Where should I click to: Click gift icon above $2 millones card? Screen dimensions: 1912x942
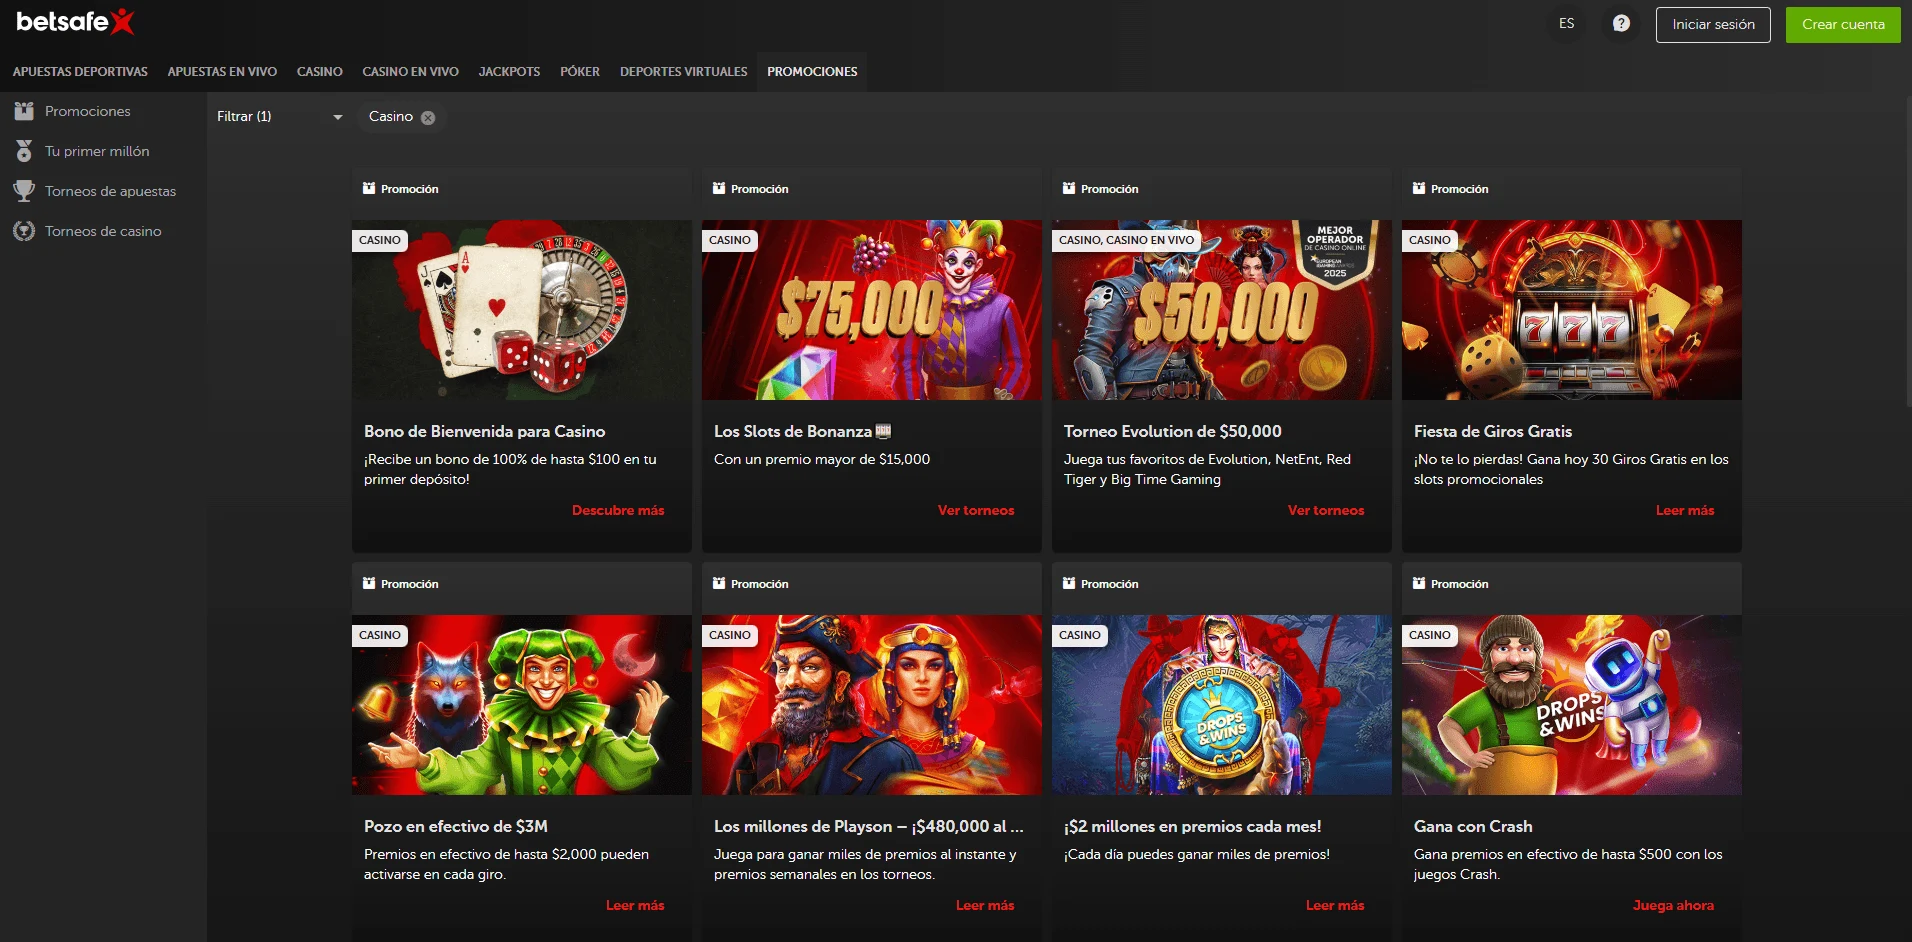click(1069, 583)
